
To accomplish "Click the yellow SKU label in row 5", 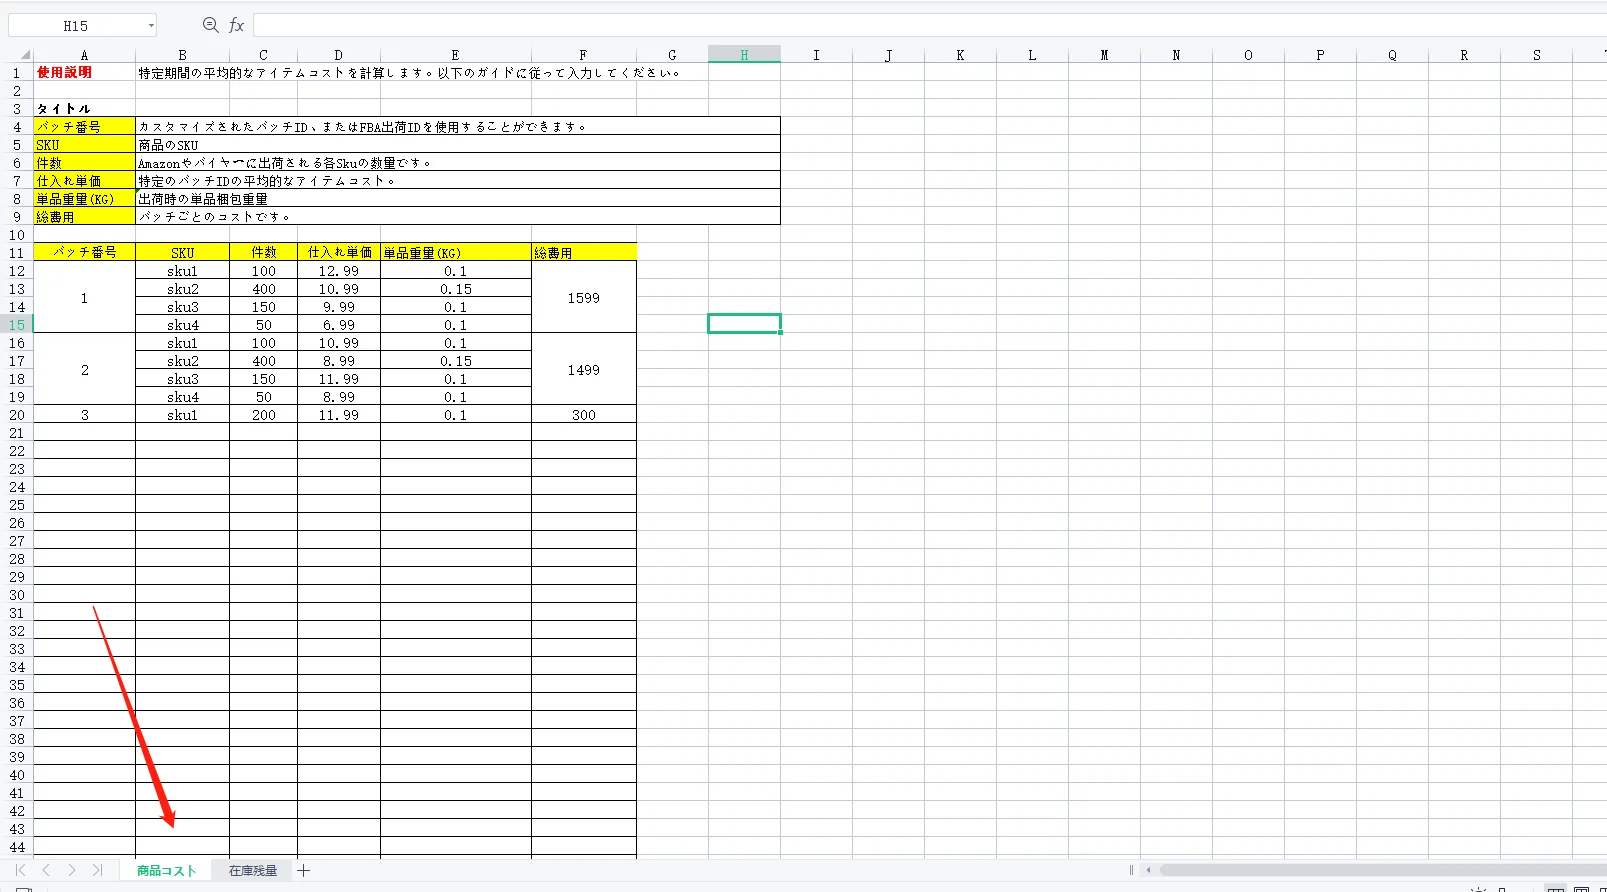I will click(84, 145).
